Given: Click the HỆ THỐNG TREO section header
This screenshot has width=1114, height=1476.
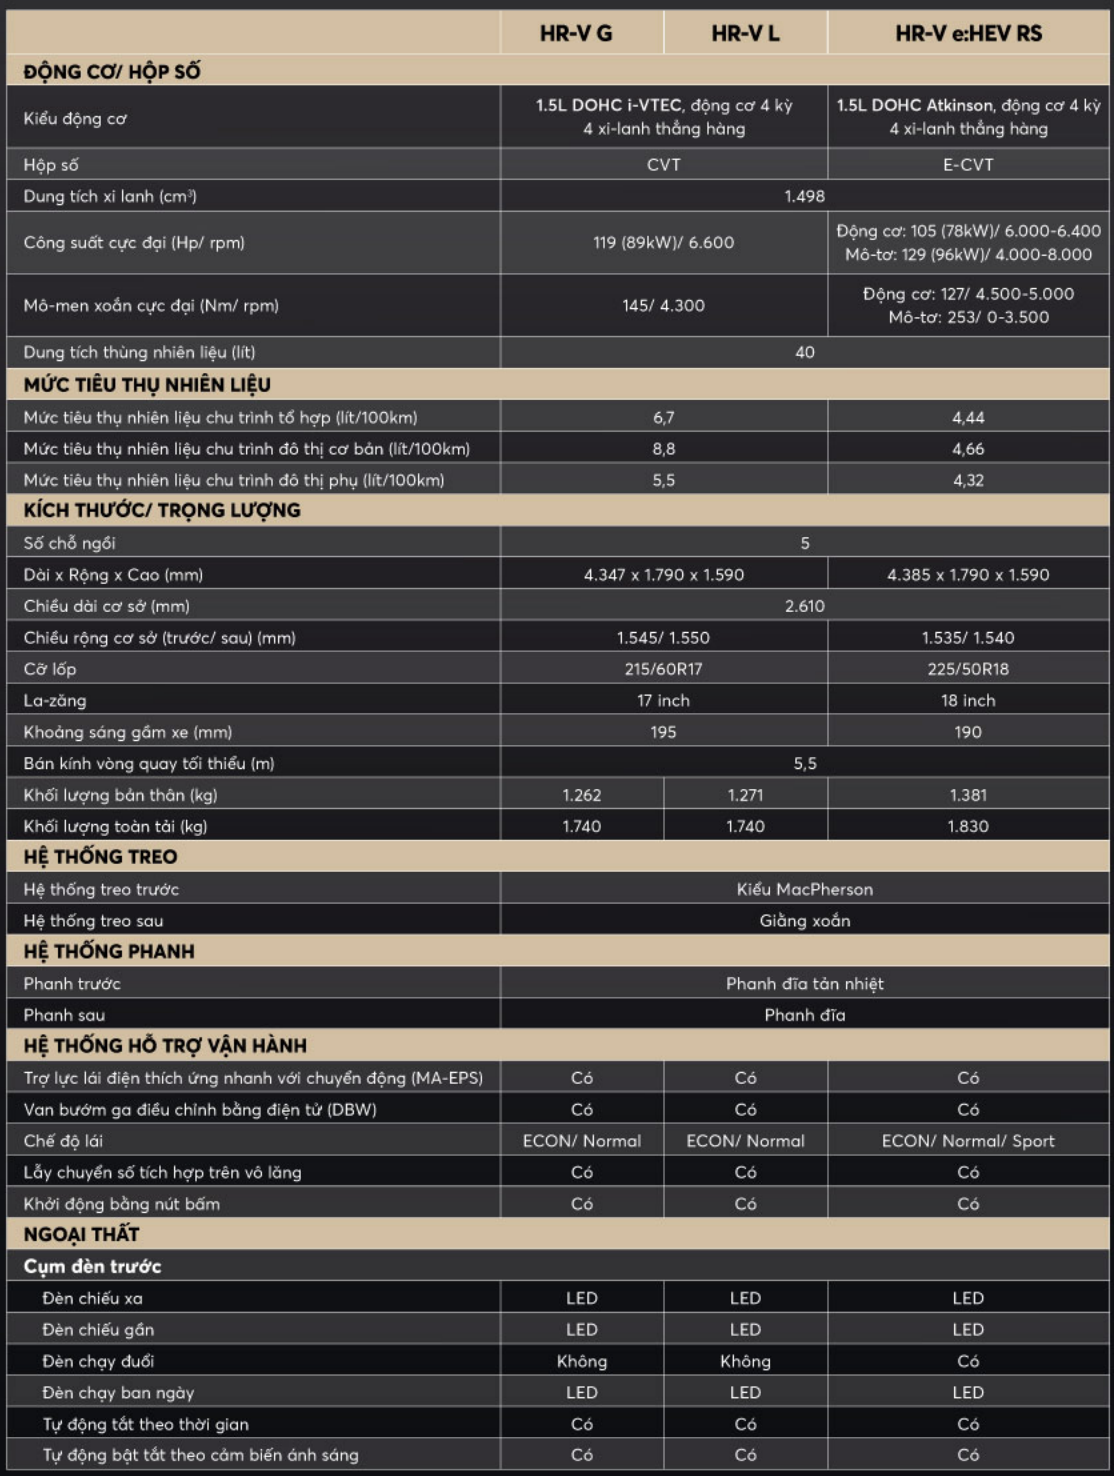Looking at the screenshot, I should tap(100, 857).
